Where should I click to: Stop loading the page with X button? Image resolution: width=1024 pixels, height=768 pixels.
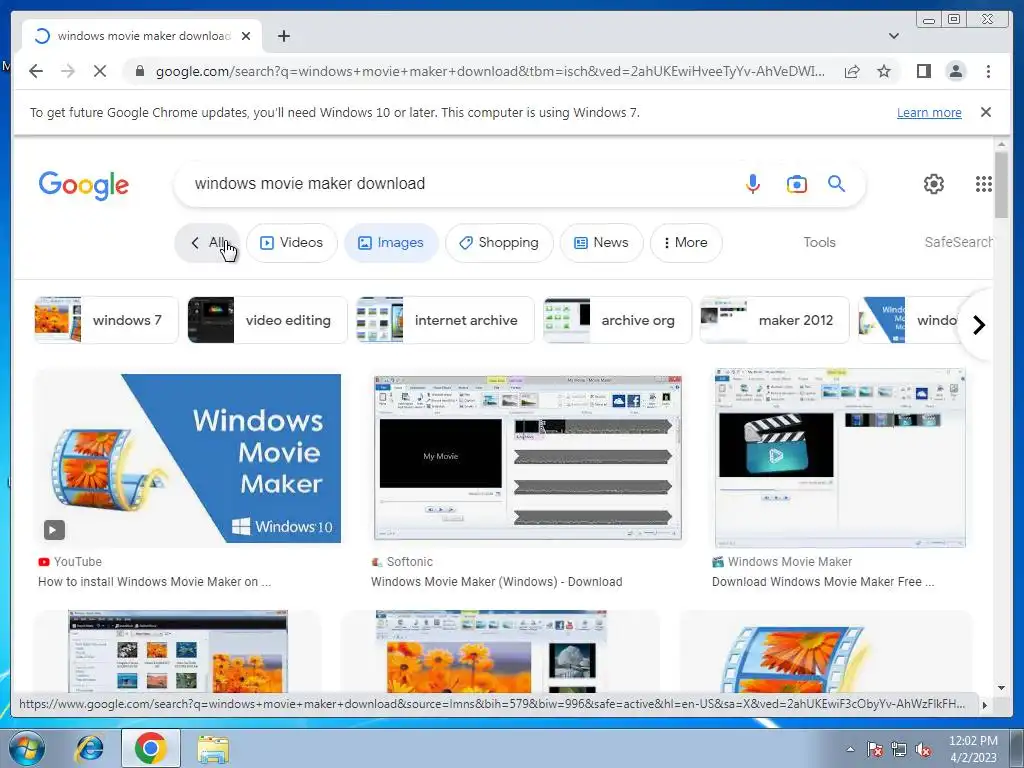[x=100, y=71]
